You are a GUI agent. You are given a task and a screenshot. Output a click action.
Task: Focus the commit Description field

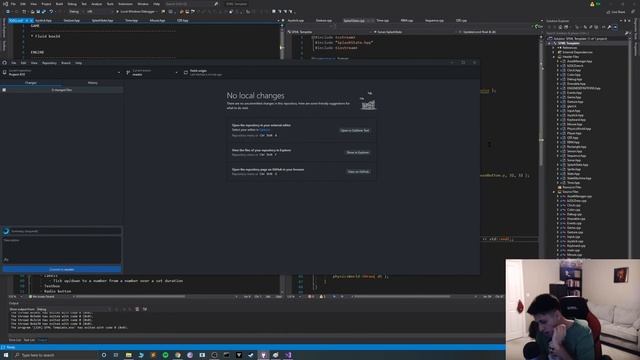(62, 247)
